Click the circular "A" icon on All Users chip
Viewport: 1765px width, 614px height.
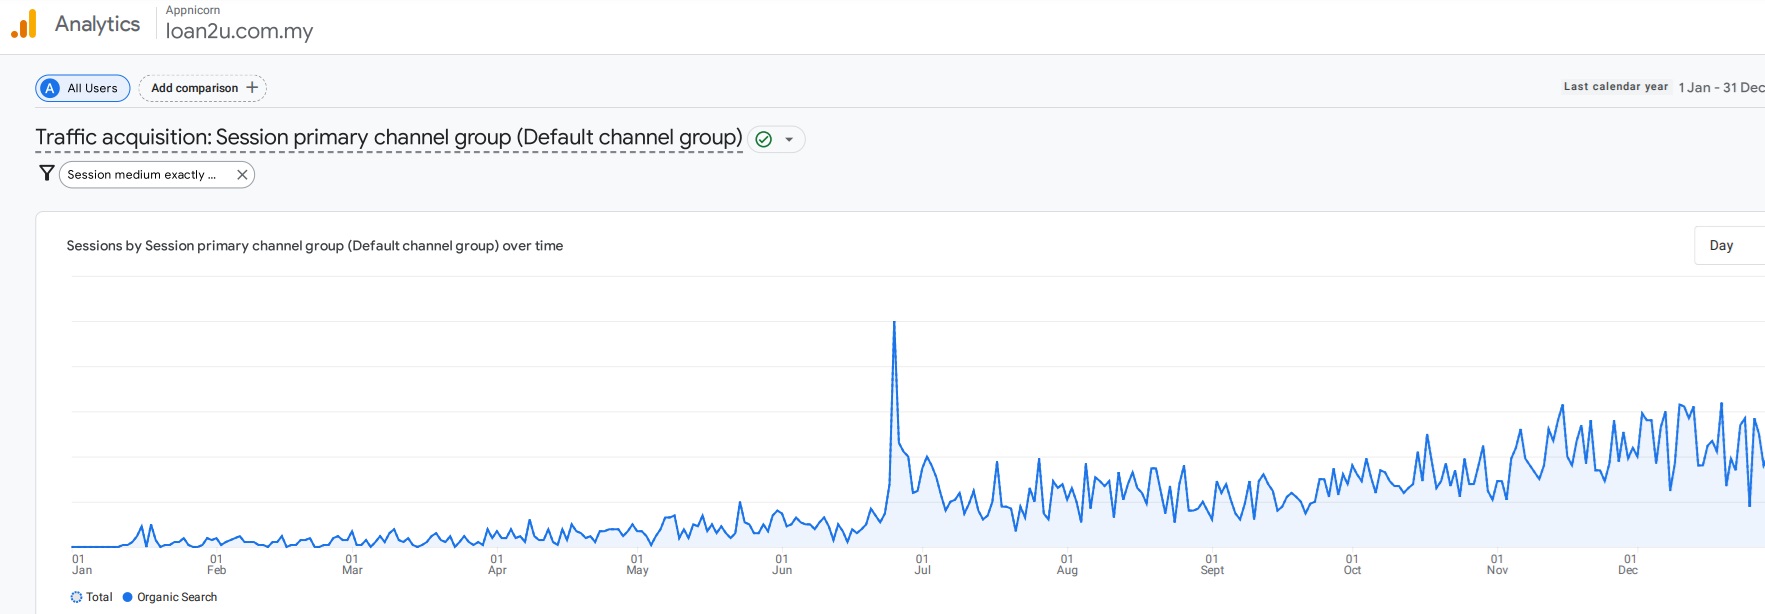pyautogui.click(x=49, y=88)
